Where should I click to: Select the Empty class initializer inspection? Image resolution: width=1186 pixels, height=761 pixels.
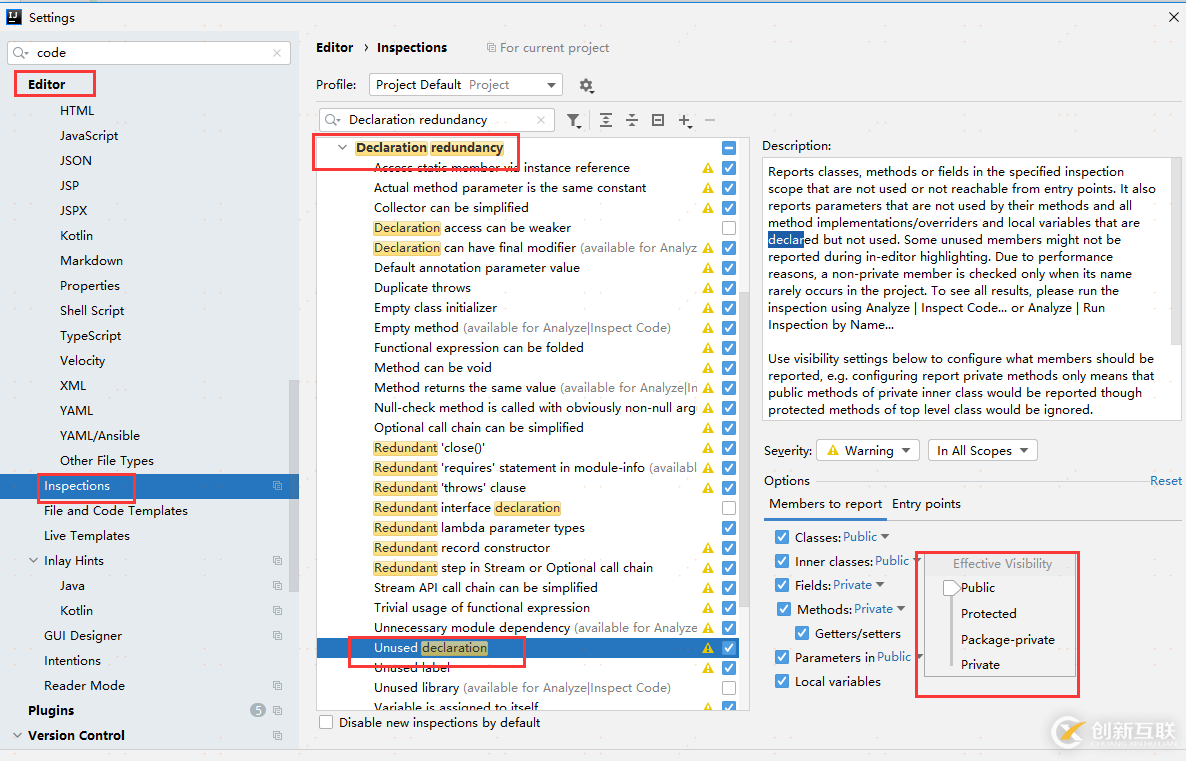pyautogui.click(x=435, y=308)
